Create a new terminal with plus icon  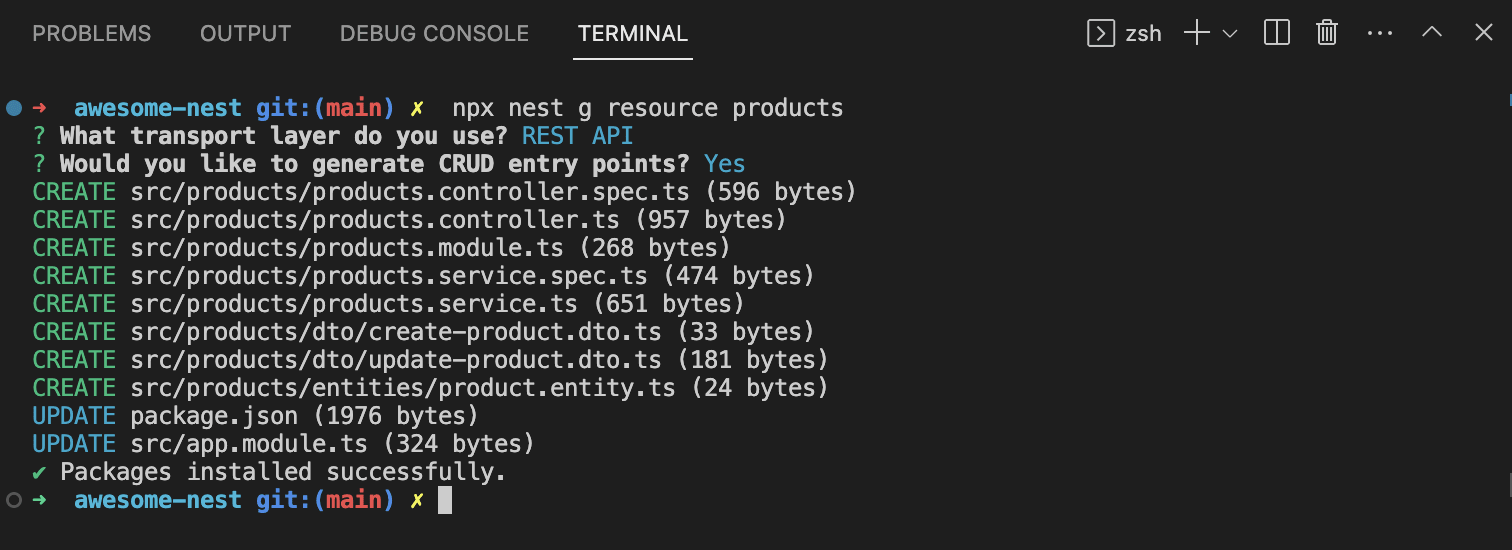click(1196, 34)
